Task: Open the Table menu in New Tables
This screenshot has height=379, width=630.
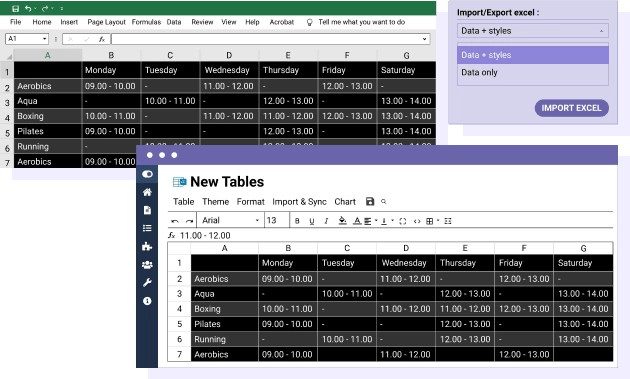Action: click(184, 202)
